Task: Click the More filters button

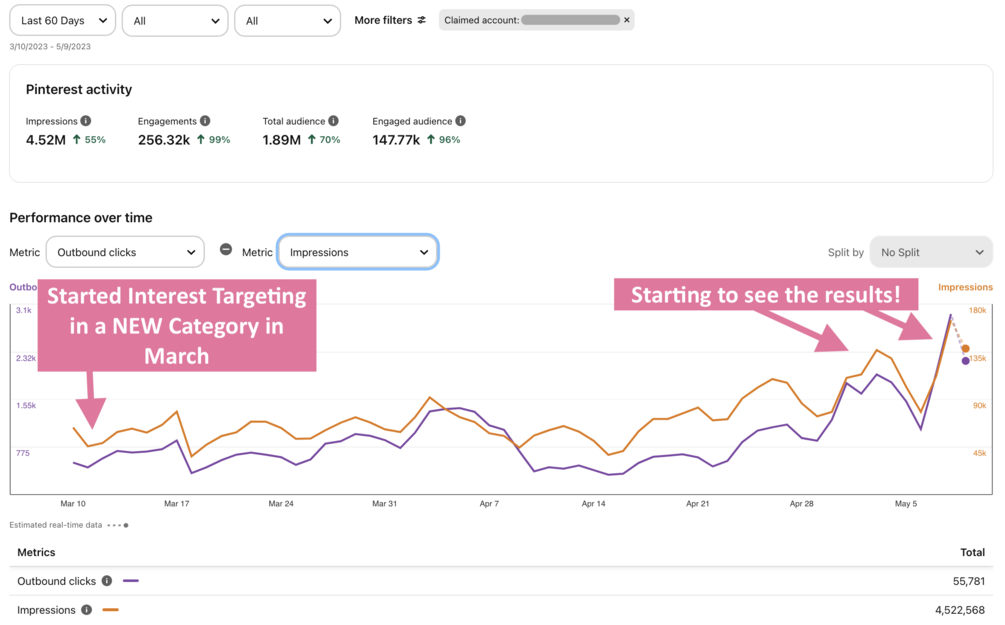Action: point(390,20)
